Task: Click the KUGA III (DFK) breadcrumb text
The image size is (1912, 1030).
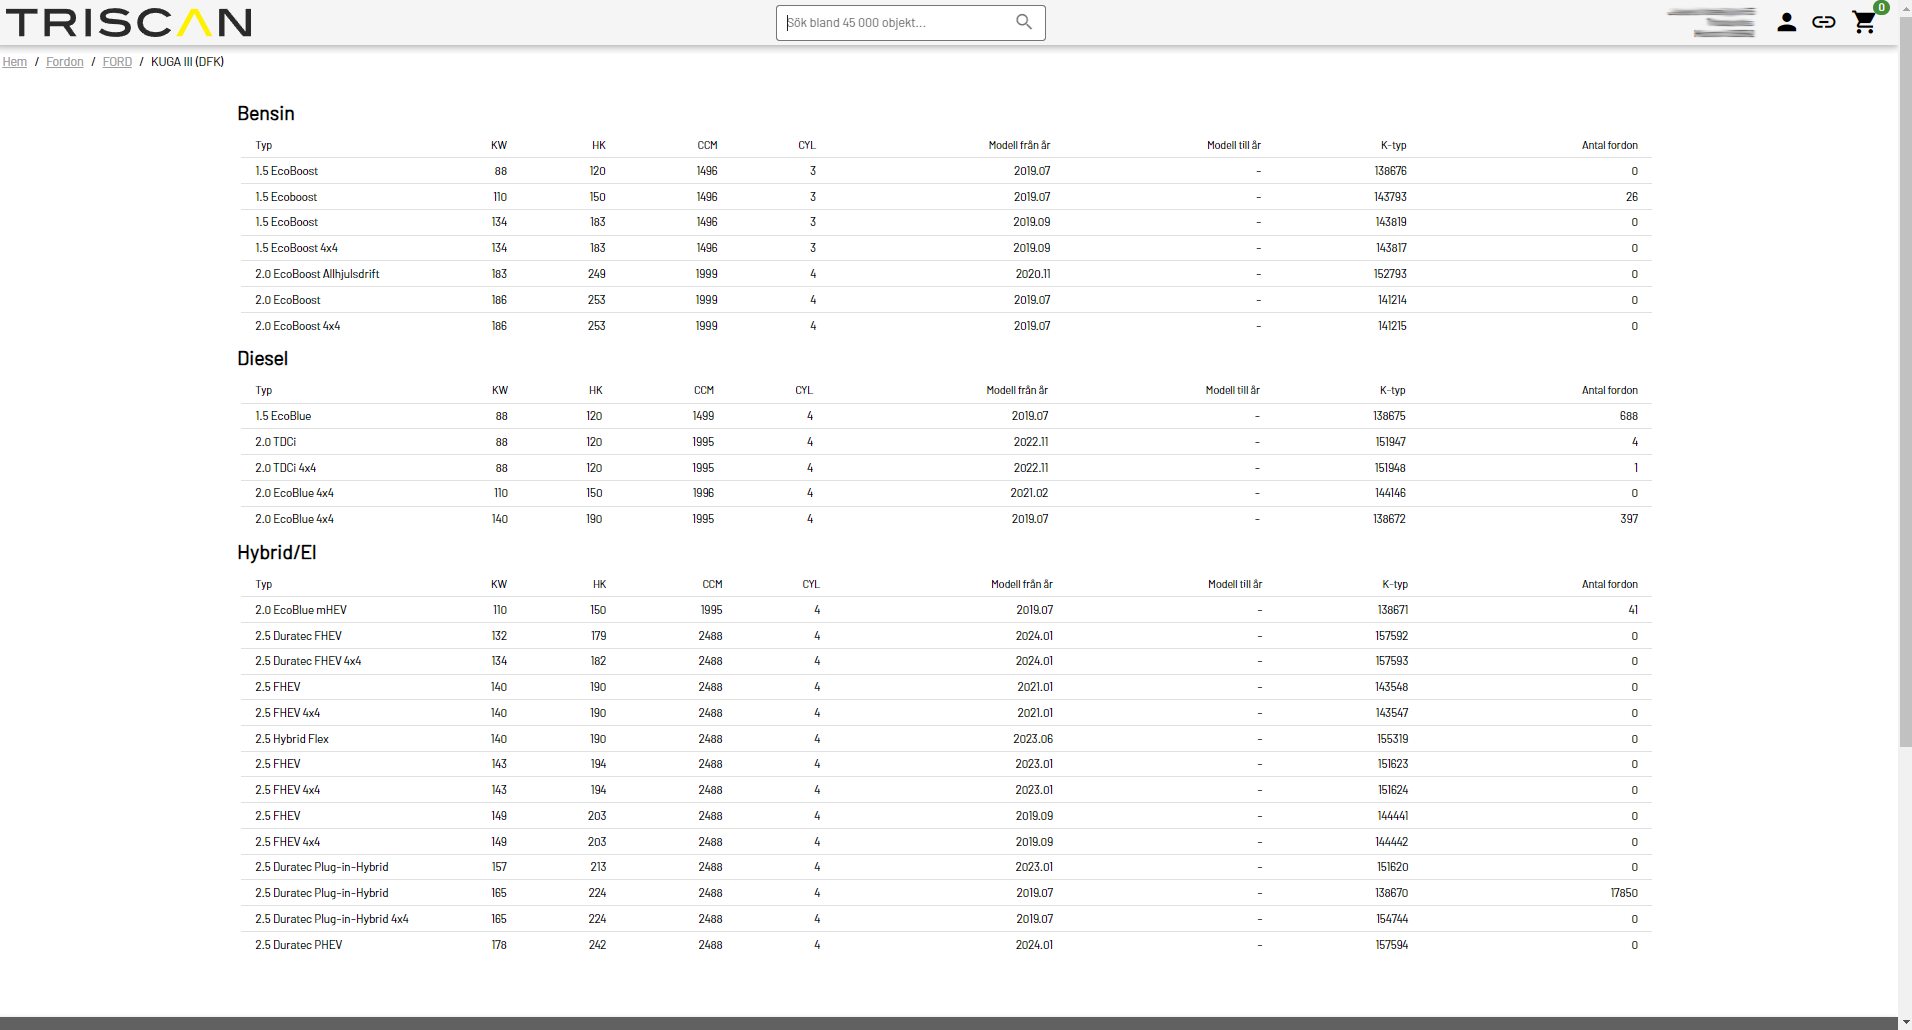Action: 187,62
